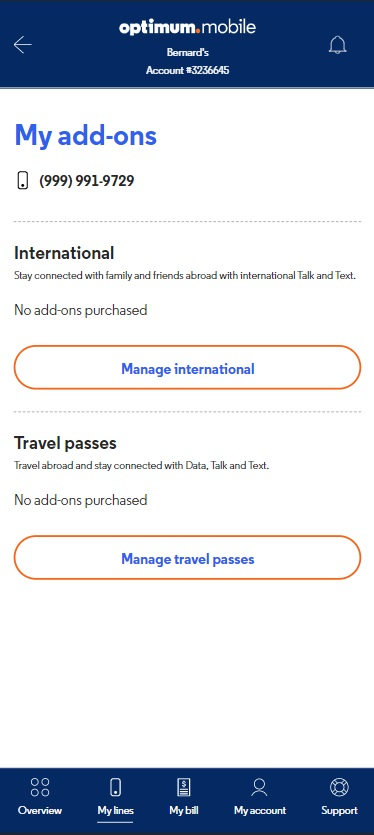Tap the My lines phone icon

[115, 787]
